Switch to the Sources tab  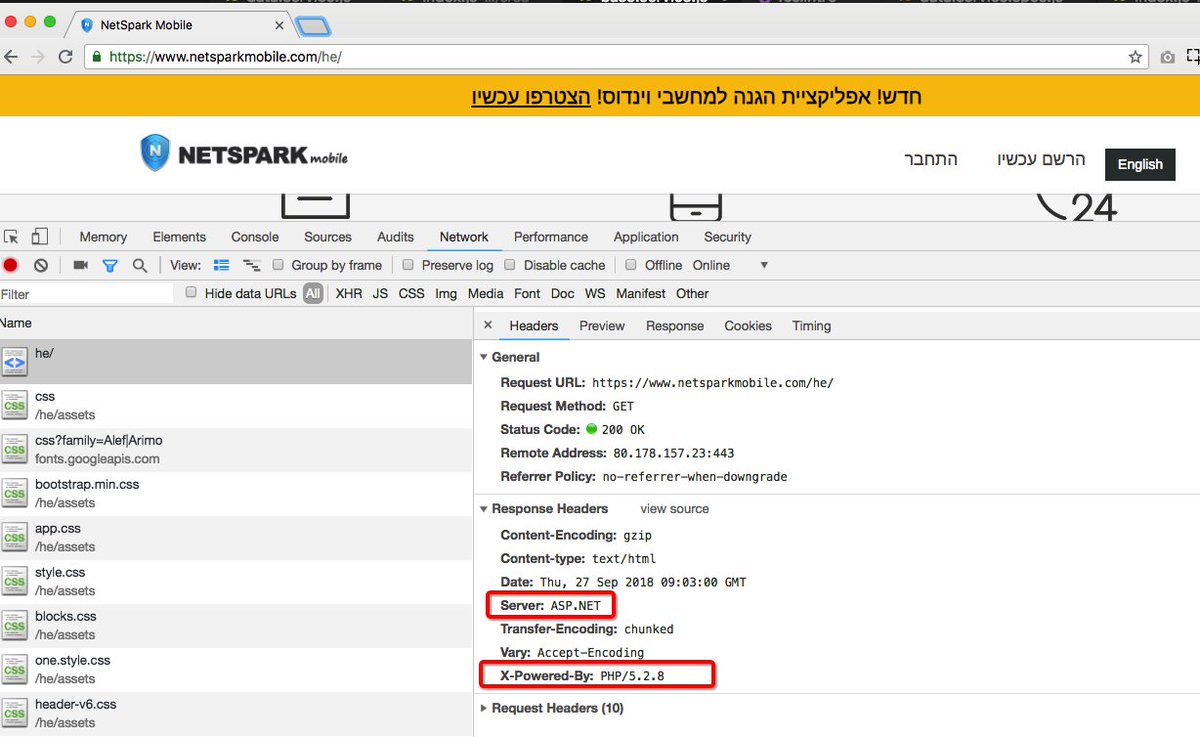[328, 237]
